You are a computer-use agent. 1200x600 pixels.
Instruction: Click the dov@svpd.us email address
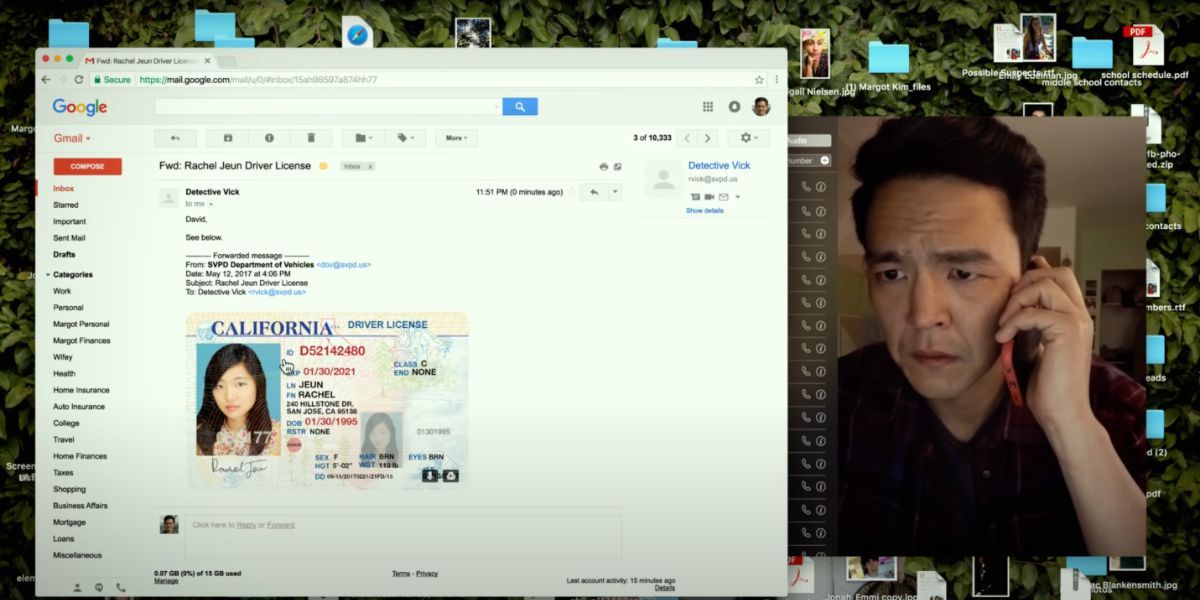click(343, 265)
